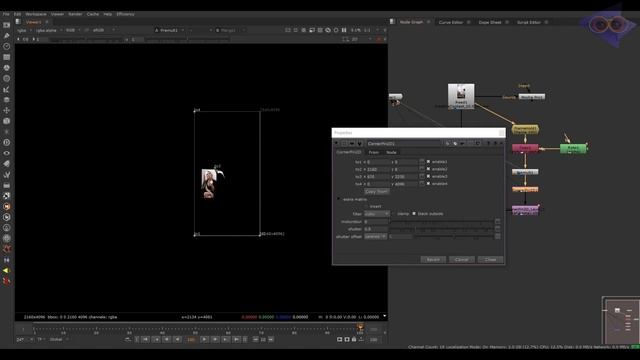Open the Filter nodes toolbar icon
Screen dimensions: 640x360
pyautogui.click(x=7, y=78)
